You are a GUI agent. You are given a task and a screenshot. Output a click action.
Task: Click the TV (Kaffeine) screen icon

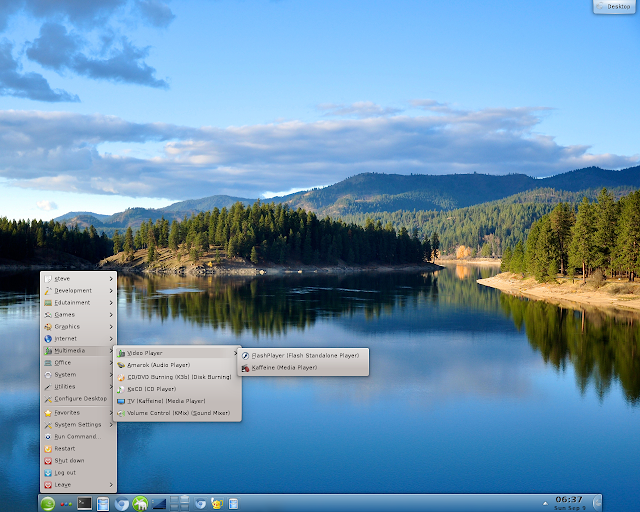(121, 401)
